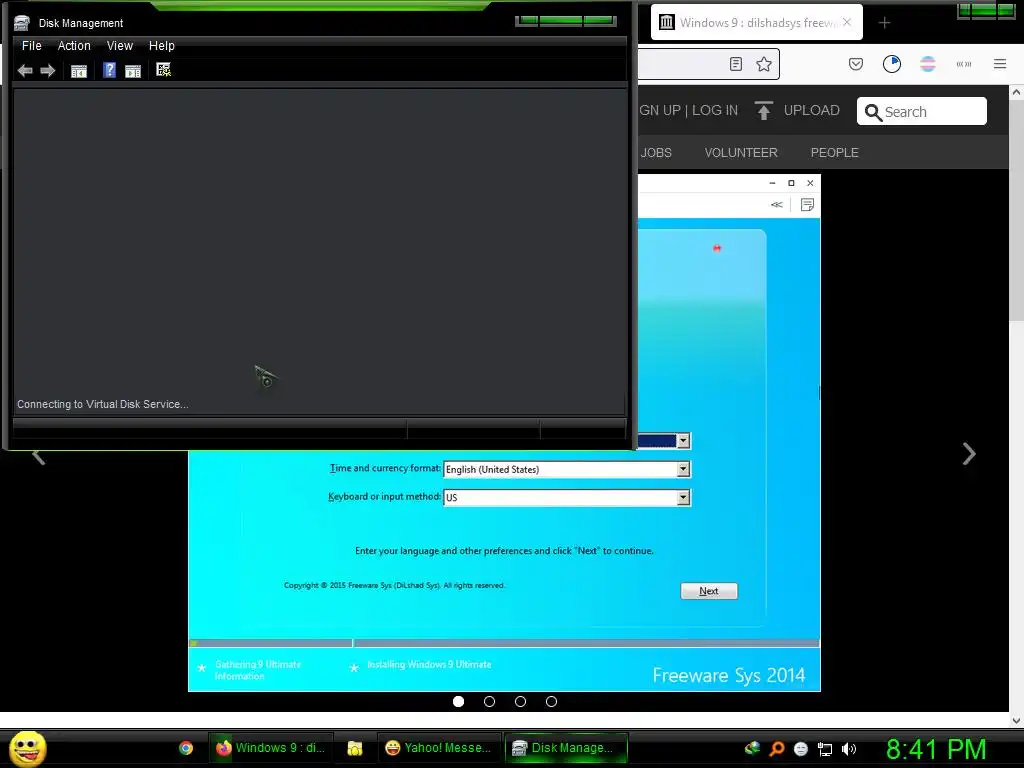Go to next image with right carousel arrow

click(x=969, y=453)
